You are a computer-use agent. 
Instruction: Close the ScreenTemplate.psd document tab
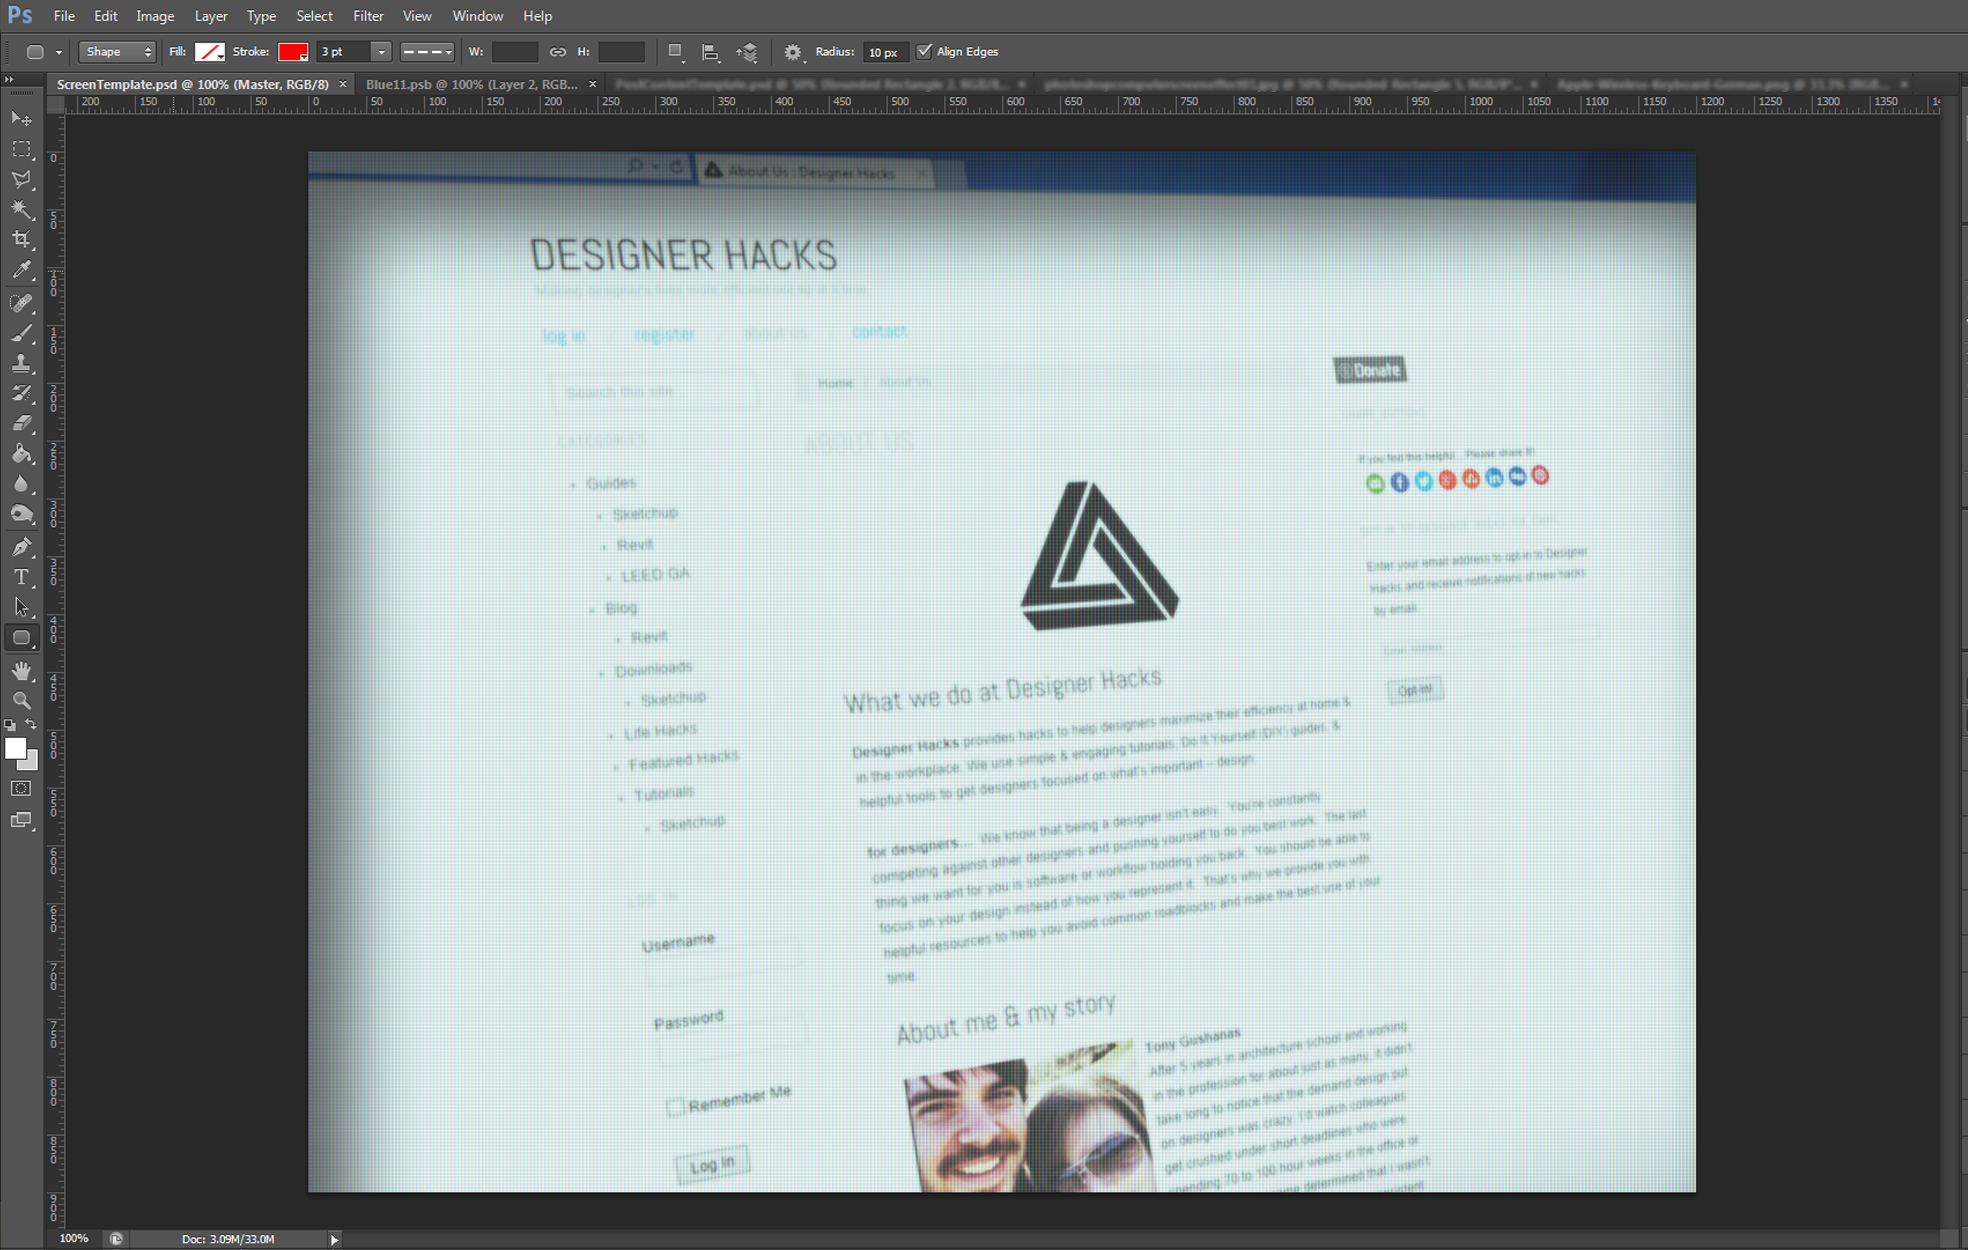343,84
